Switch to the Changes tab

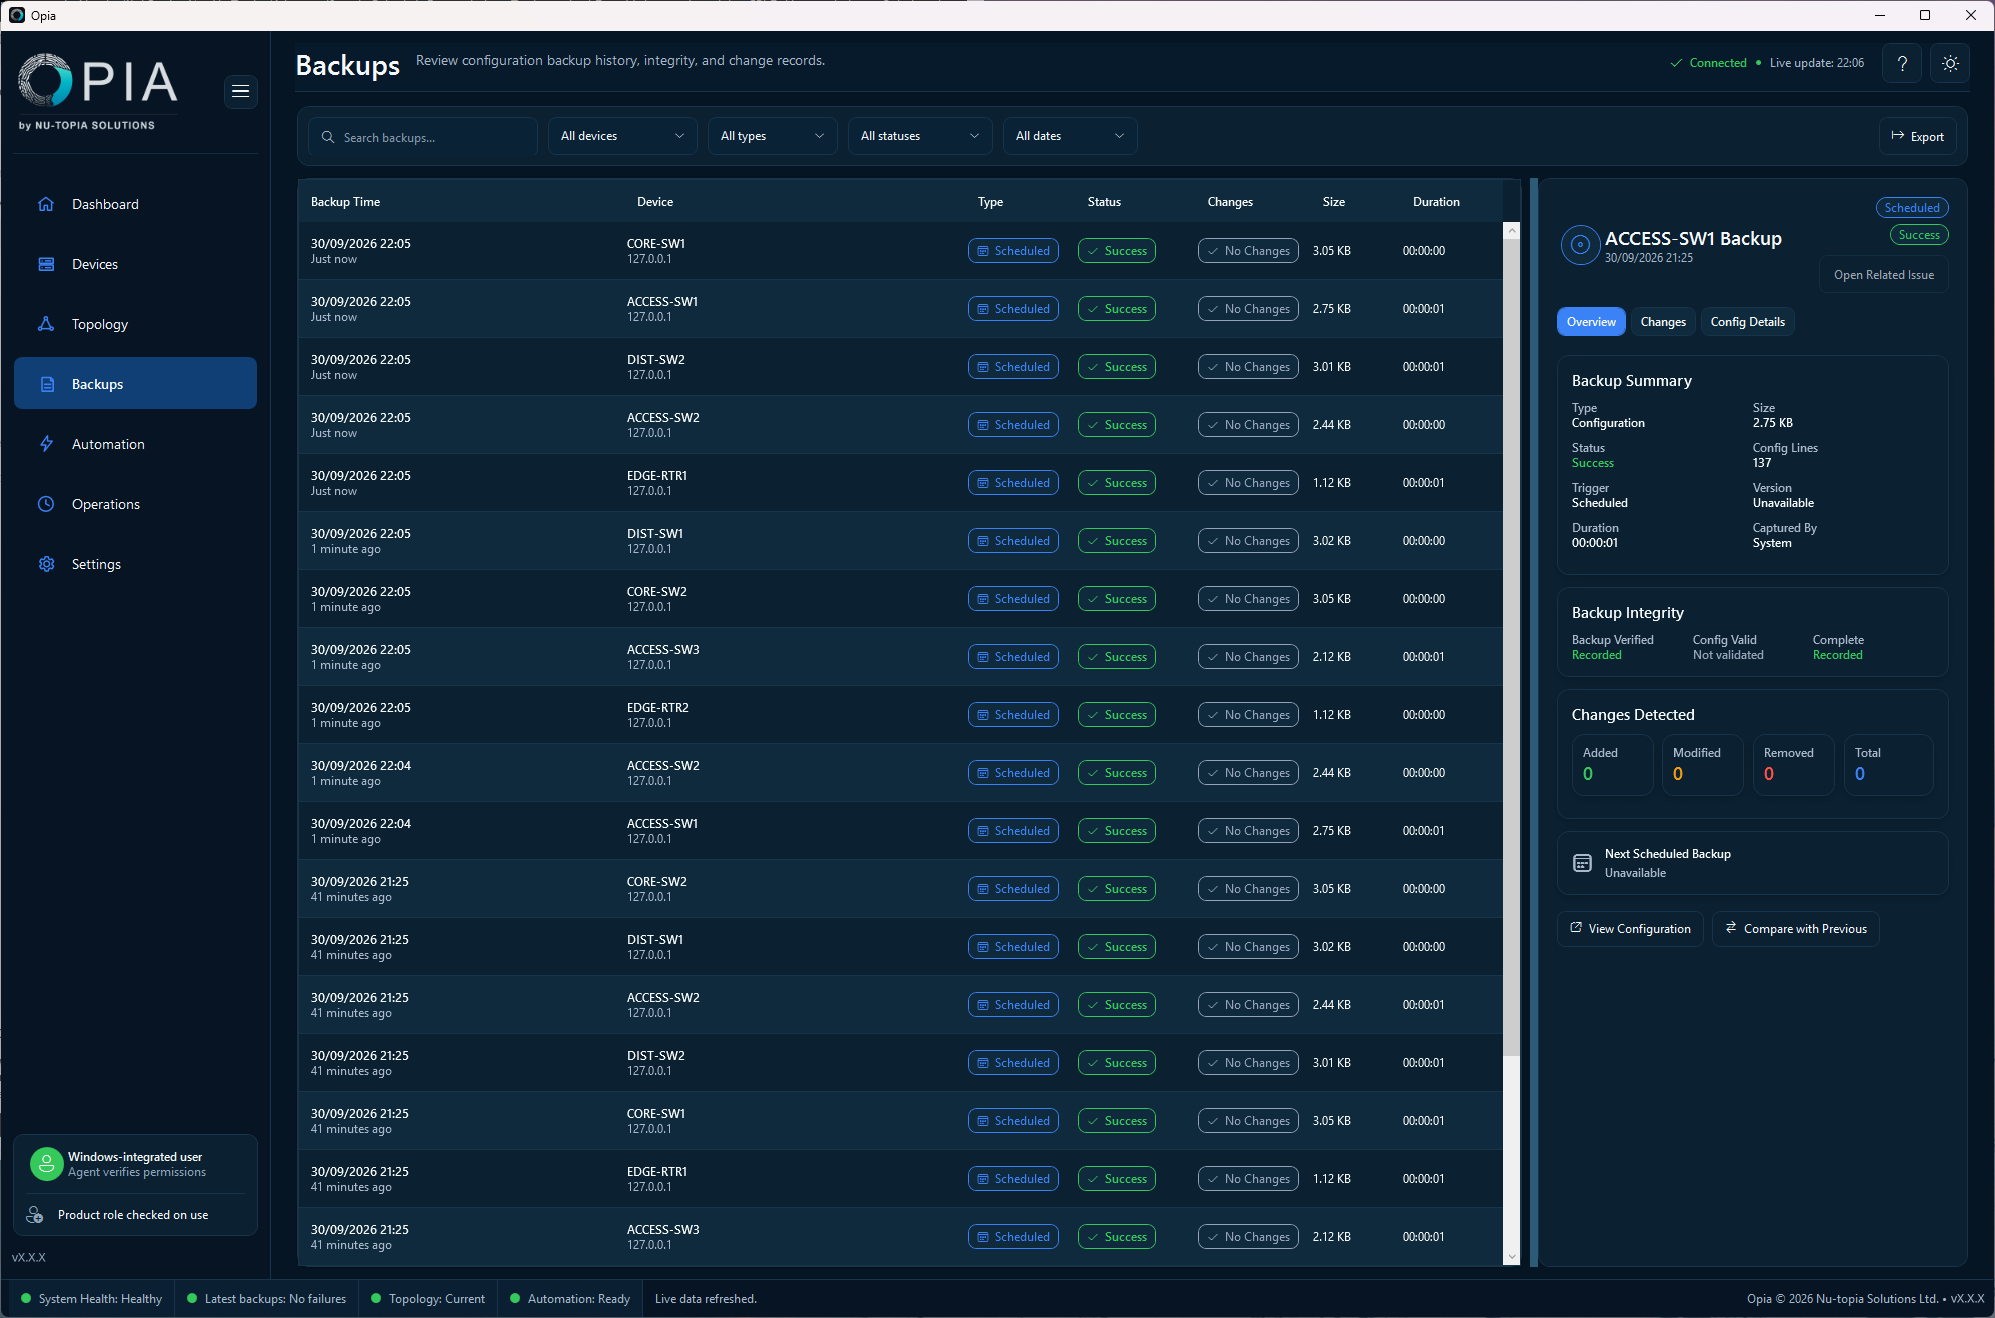click(x=1663, y=322)
